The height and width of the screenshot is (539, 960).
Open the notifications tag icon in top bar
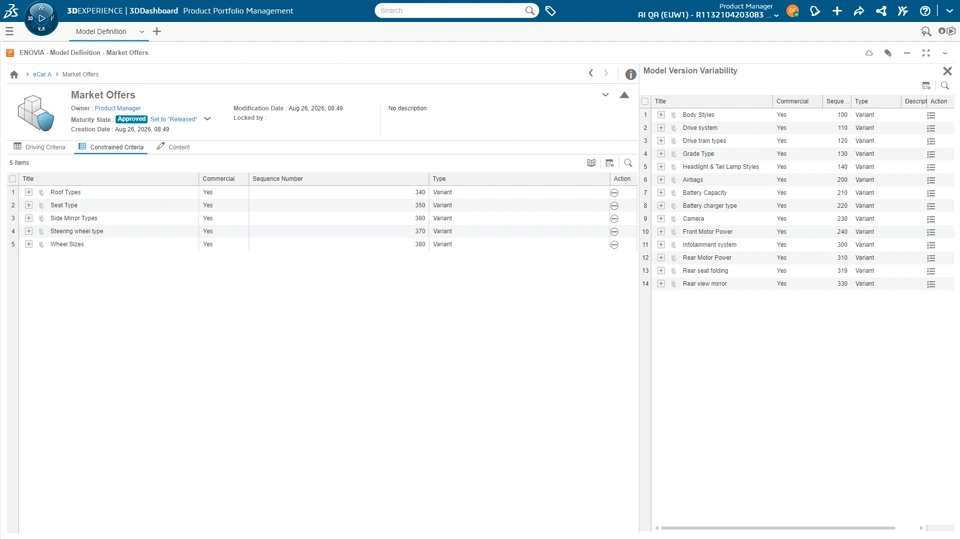[815, 10]
